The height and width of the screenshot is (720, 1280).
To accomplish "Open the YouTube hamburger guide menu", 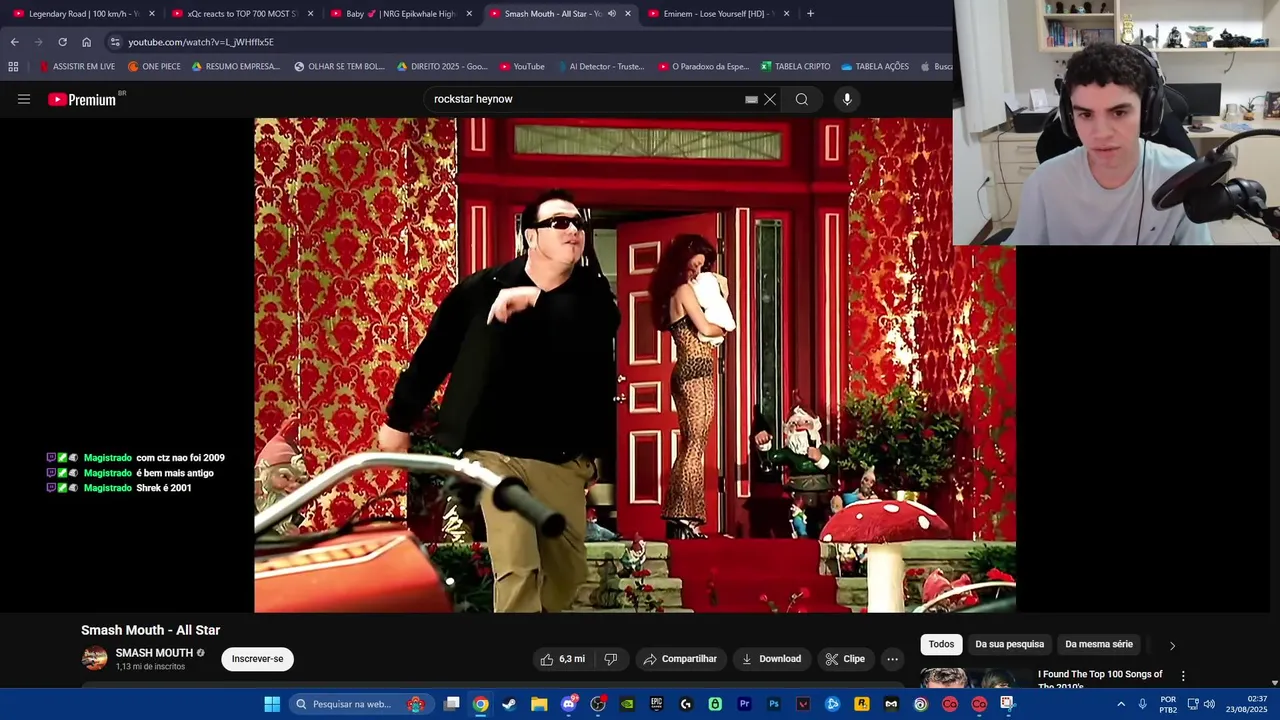I will pyautogui.click(x=24, y=99).
